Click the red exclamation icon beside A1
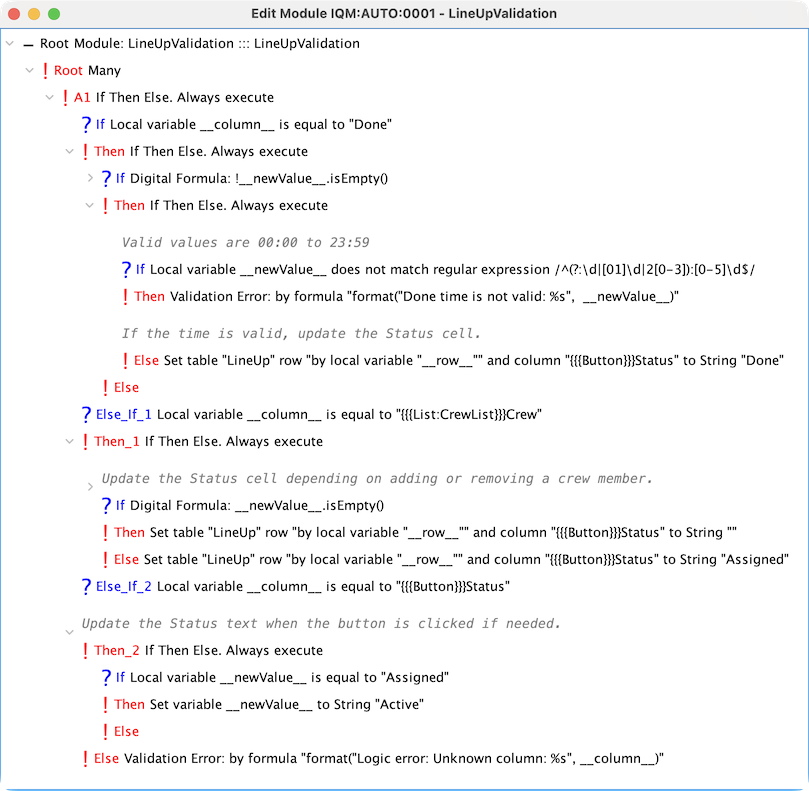Image resolution: width=809 pixels, height=791 pixels. (66, 98)
